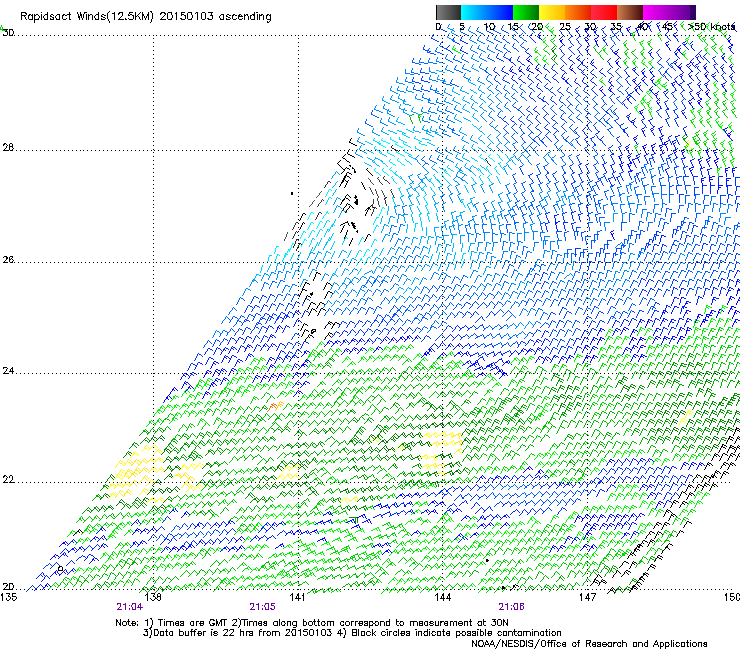Click the latitude label '24'

[8, 371]
